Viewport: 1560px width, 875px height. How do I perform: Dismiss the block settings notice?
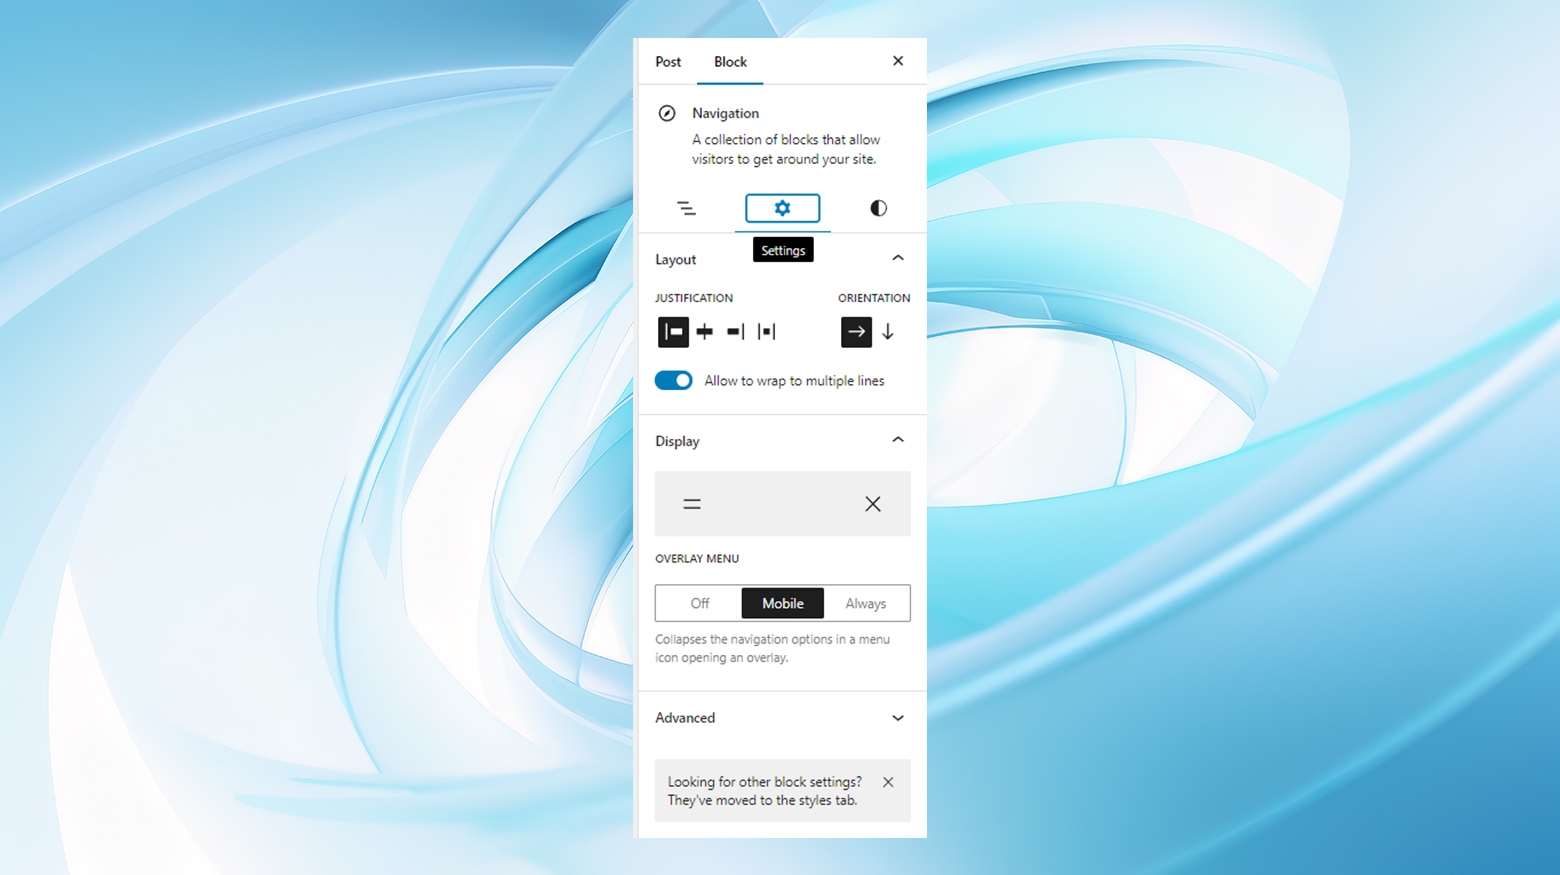click(x=888, y=782)
